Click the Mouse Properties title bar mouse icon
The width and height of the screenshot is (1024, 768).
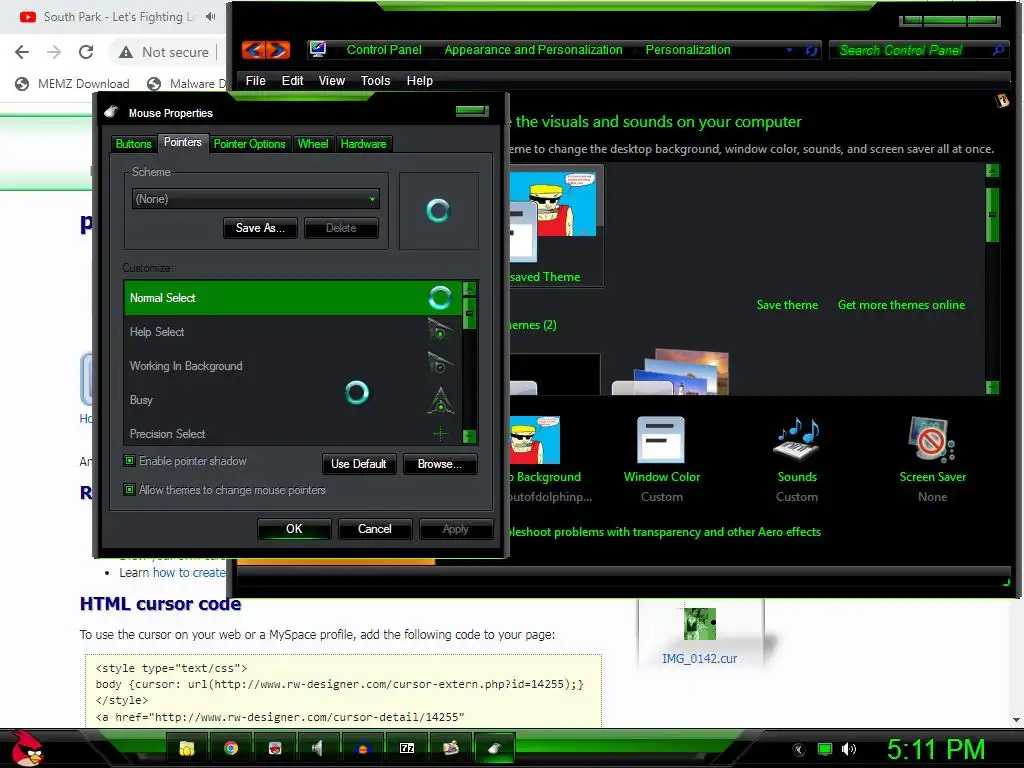(112, 112)
